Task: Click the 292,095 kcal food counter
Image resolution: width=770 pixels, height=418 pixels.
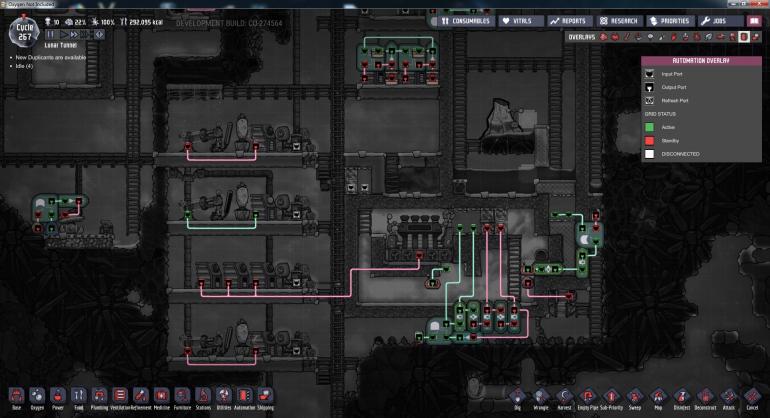Action: 141,22
